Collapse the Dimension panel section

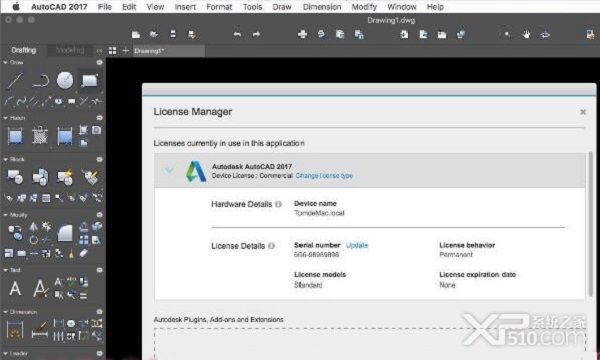[5, 312]
